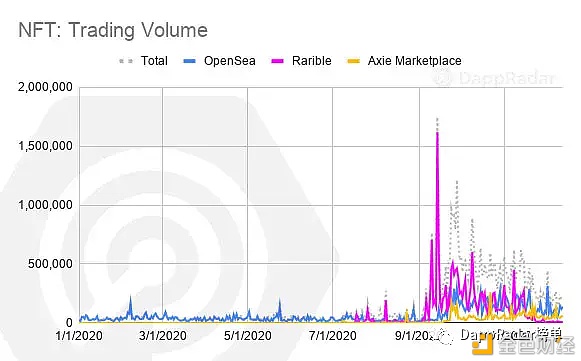Click the 7/1/2020 x-axis date label
The height and width of the screenshot is (361, 581).
(x=333, y=336)
